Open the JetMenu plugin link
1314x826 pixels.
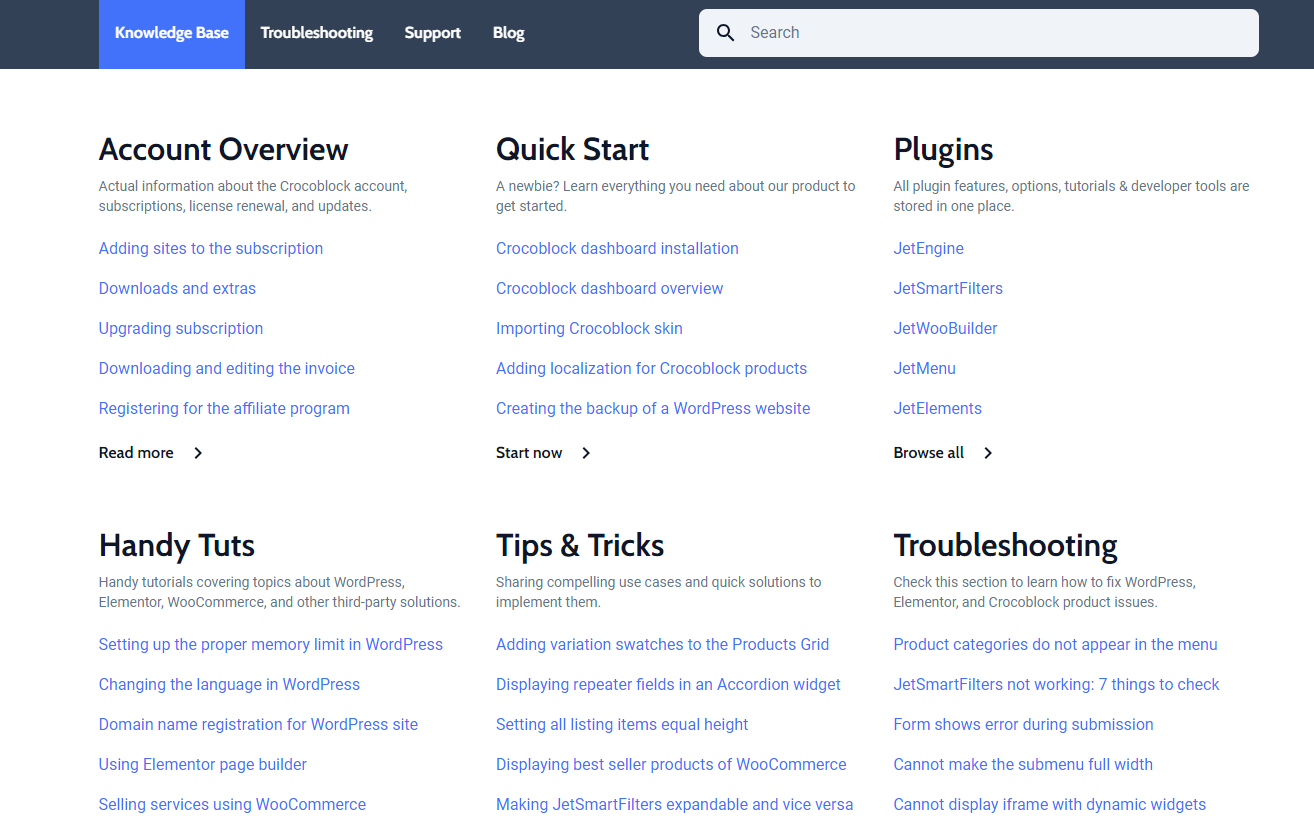point(925,368)
